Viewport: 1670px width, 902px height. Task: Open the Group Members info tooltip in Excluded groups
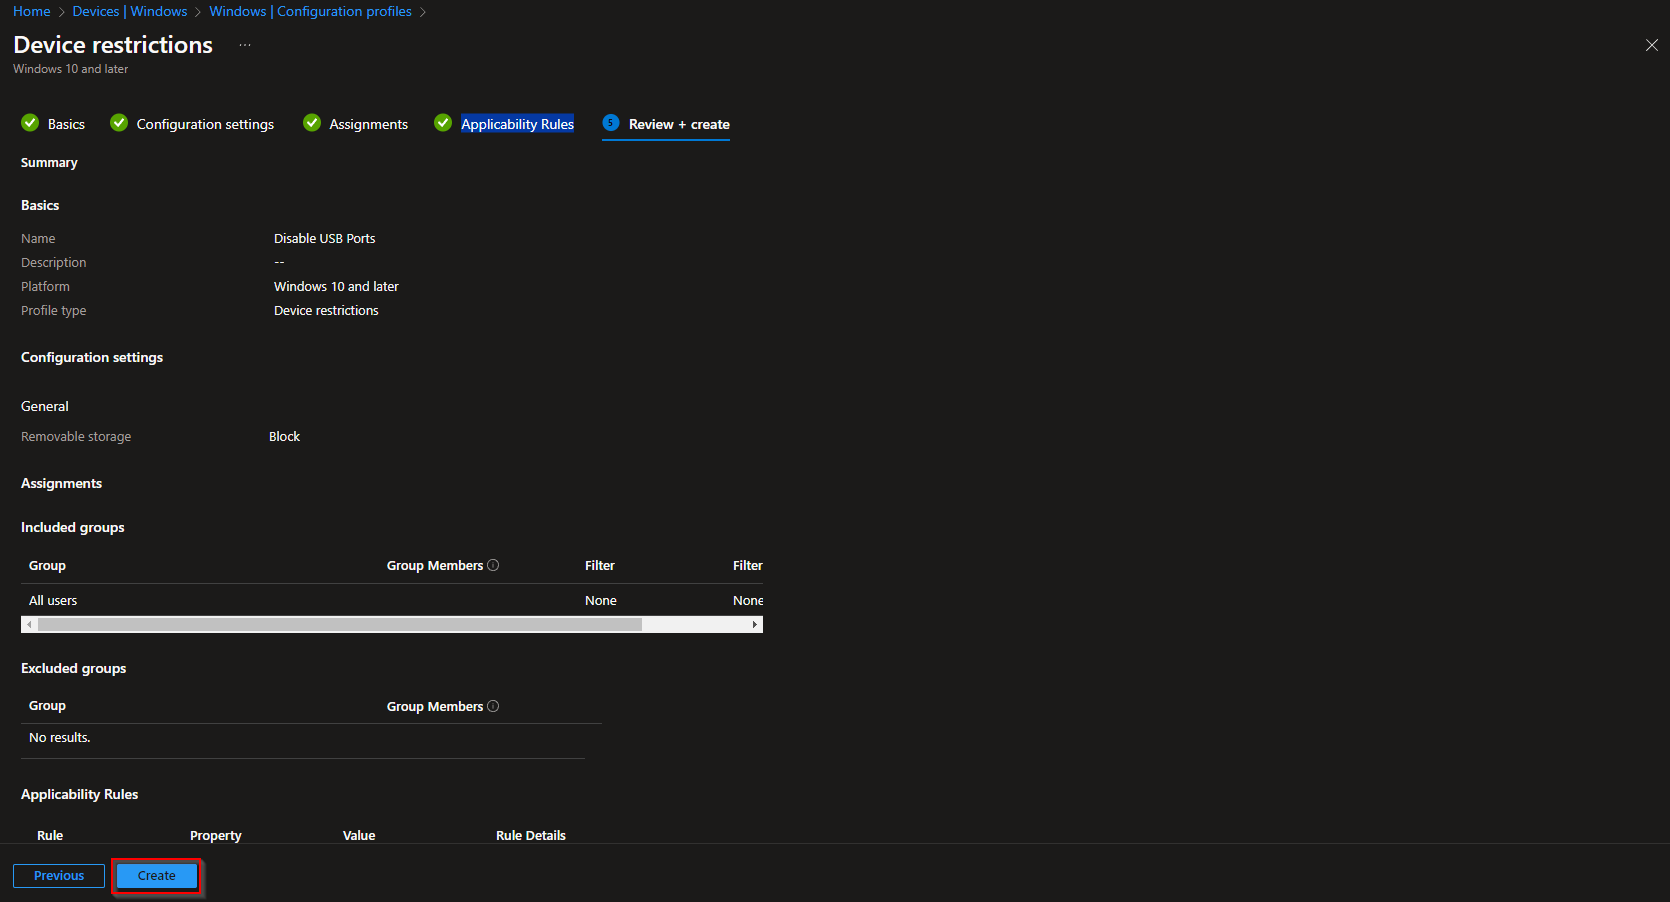pyautogui.click(x=493, y=706)
